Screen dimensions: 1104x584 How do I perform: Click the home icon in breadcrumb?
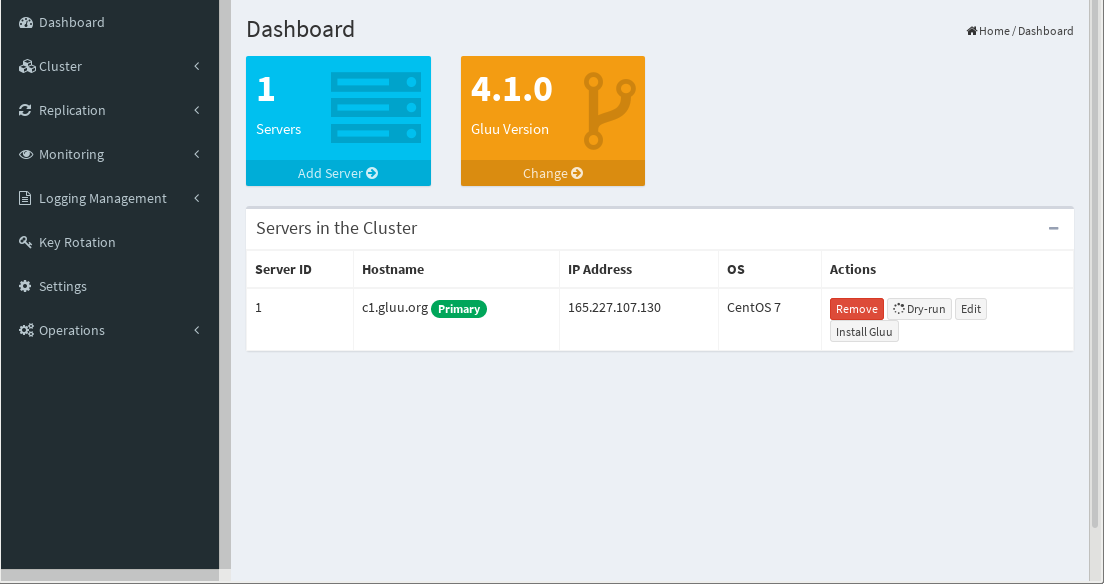972,30
